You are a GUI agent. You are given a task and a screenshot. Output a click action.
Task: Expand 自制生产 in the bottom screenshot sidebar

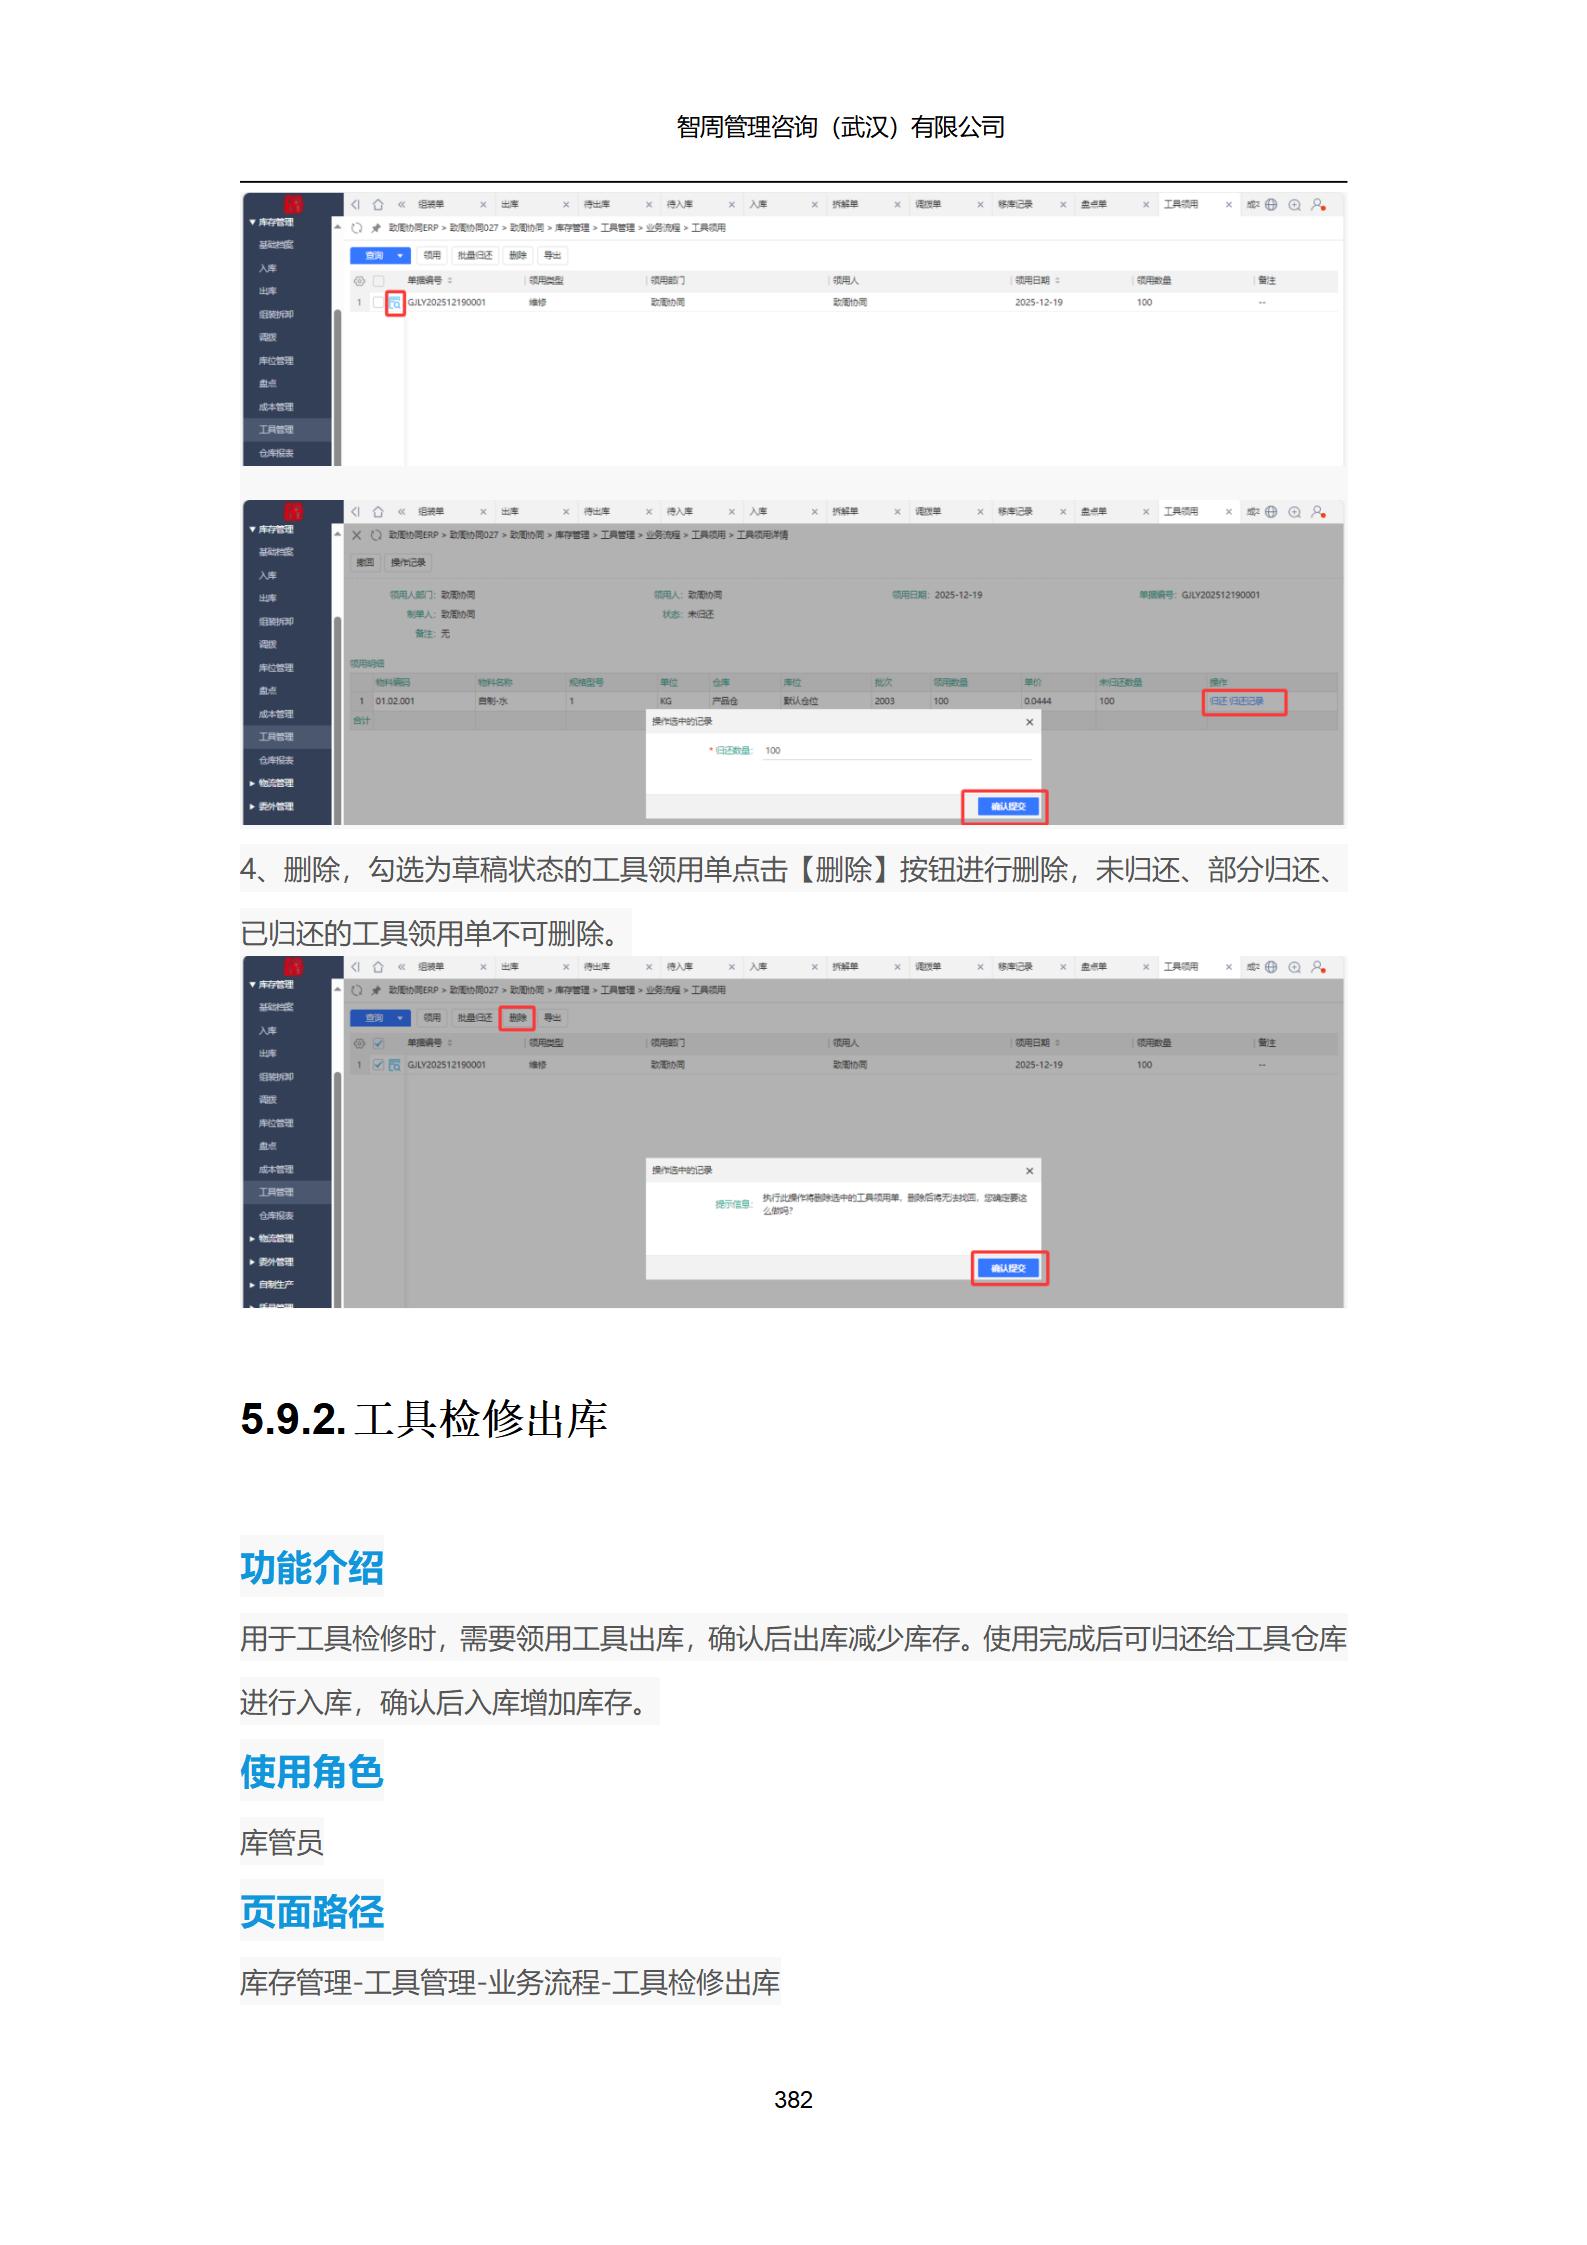pos(275,1285)
